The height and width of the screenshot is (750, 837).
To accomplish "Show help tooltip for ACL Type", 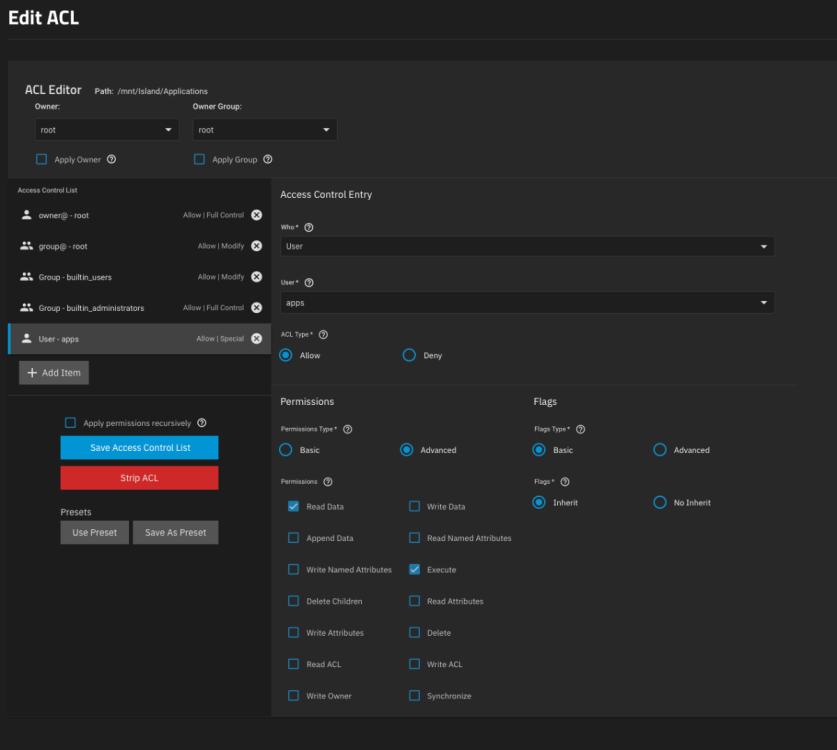I will pyautogui.click(x=323, y=334).
